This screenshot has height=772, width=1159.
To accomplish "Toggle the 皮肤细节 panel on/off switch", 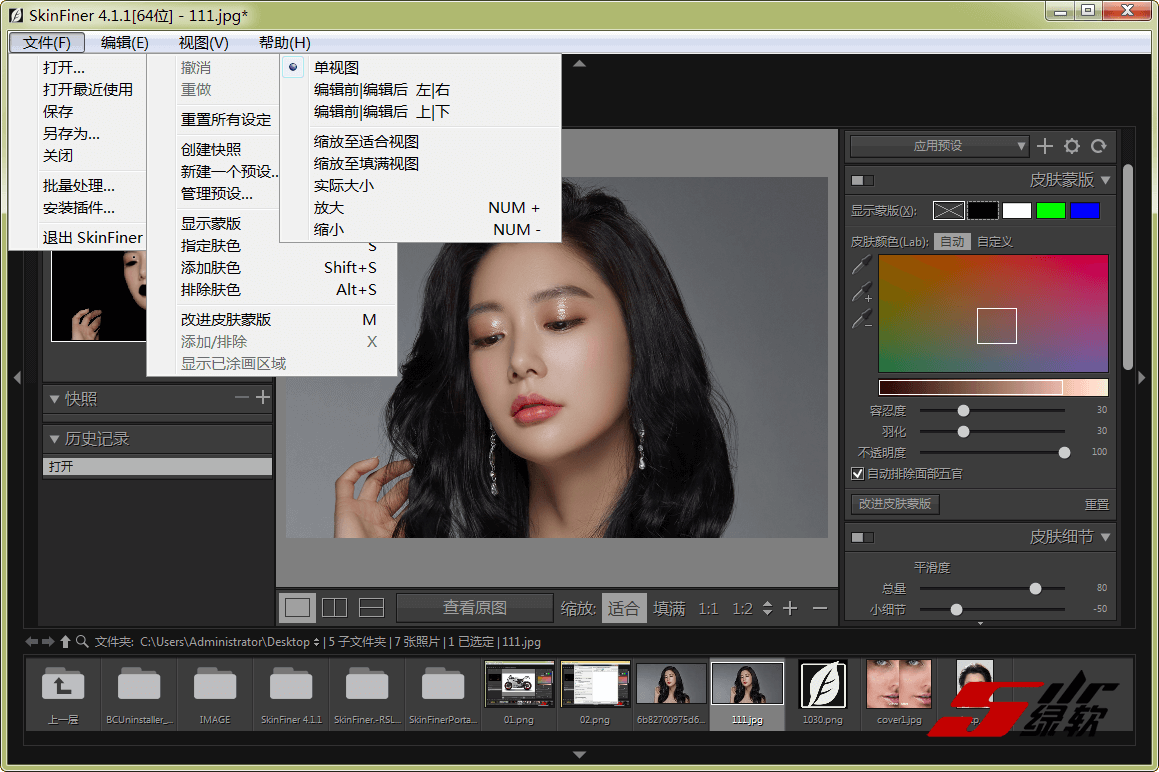I will tap(862, 537).
